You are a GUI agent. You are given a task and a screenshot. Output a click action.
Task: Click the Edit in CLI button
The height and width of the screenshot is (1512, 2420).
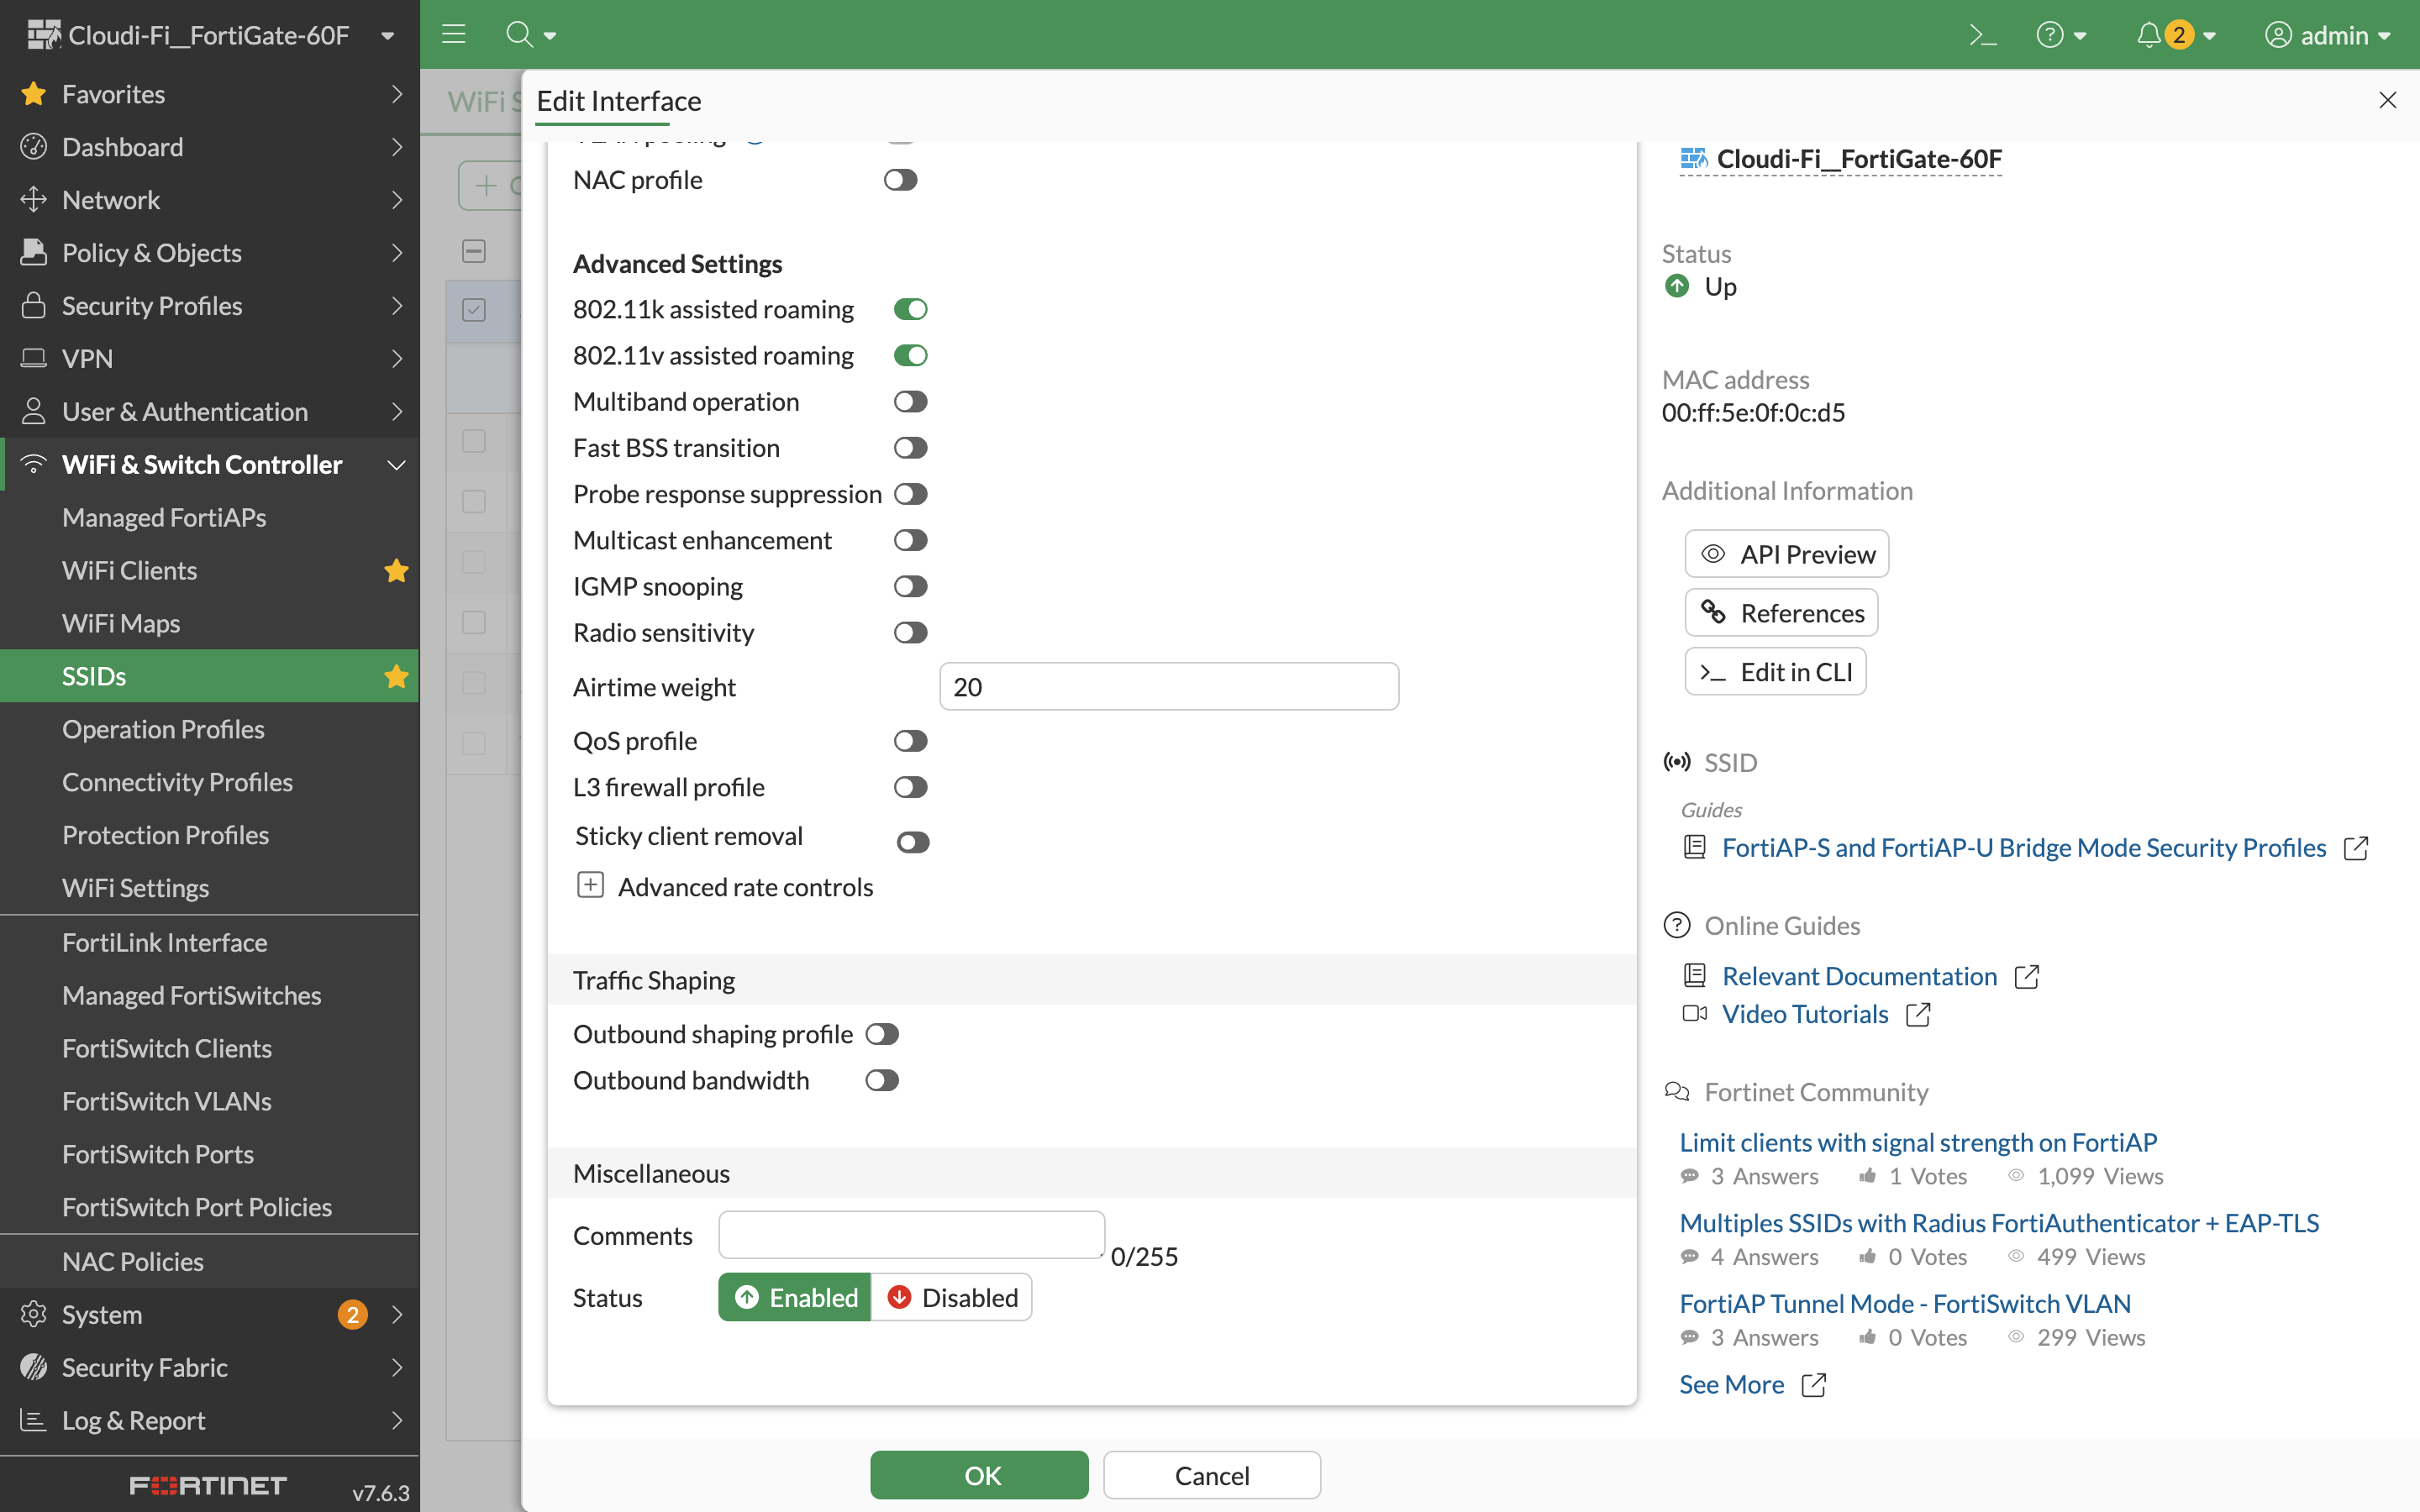click(1776, 672)
